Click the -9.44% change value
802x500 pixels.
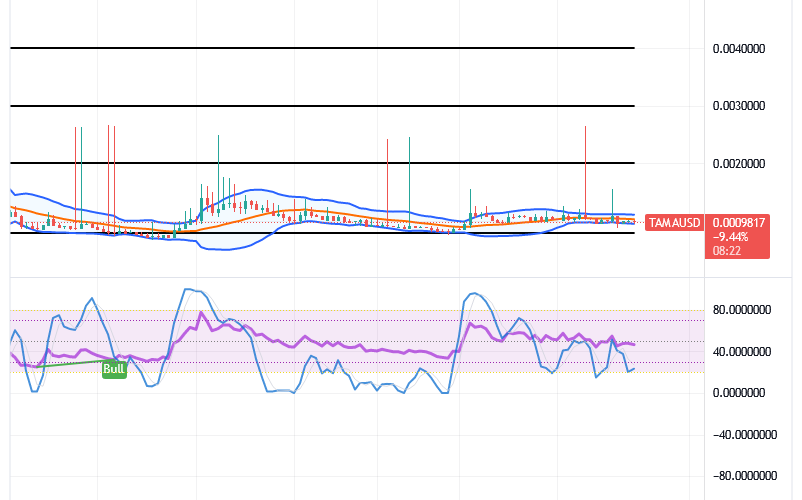pyautogui.click(x=730, y=237)
